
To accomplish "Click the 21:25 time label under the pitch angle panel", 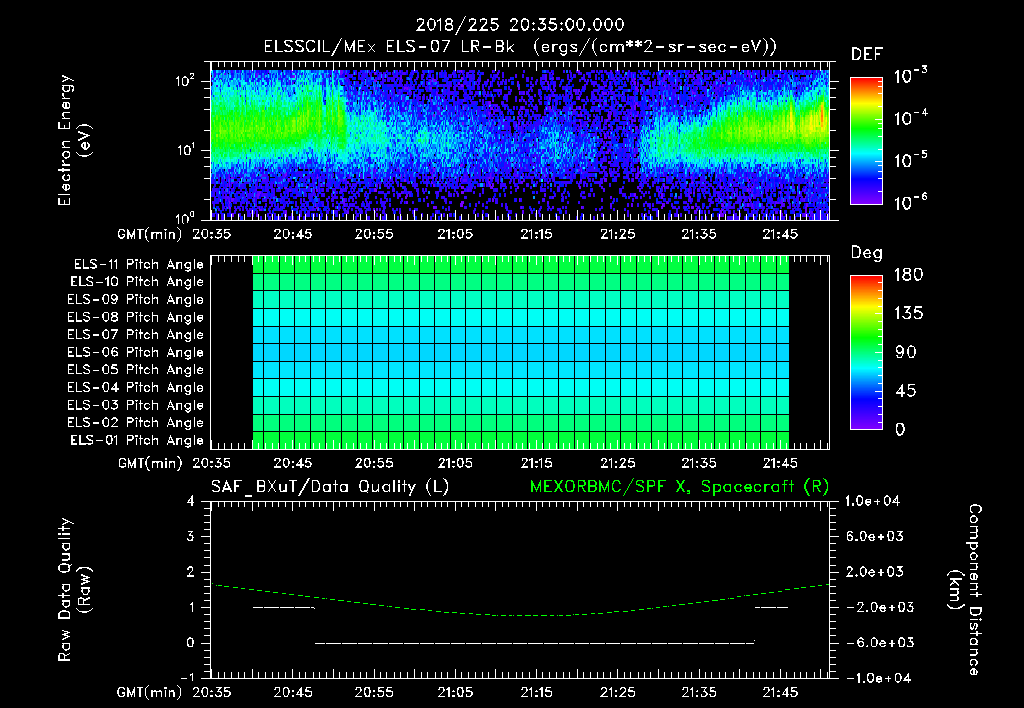I will click(x=618, y=463).
